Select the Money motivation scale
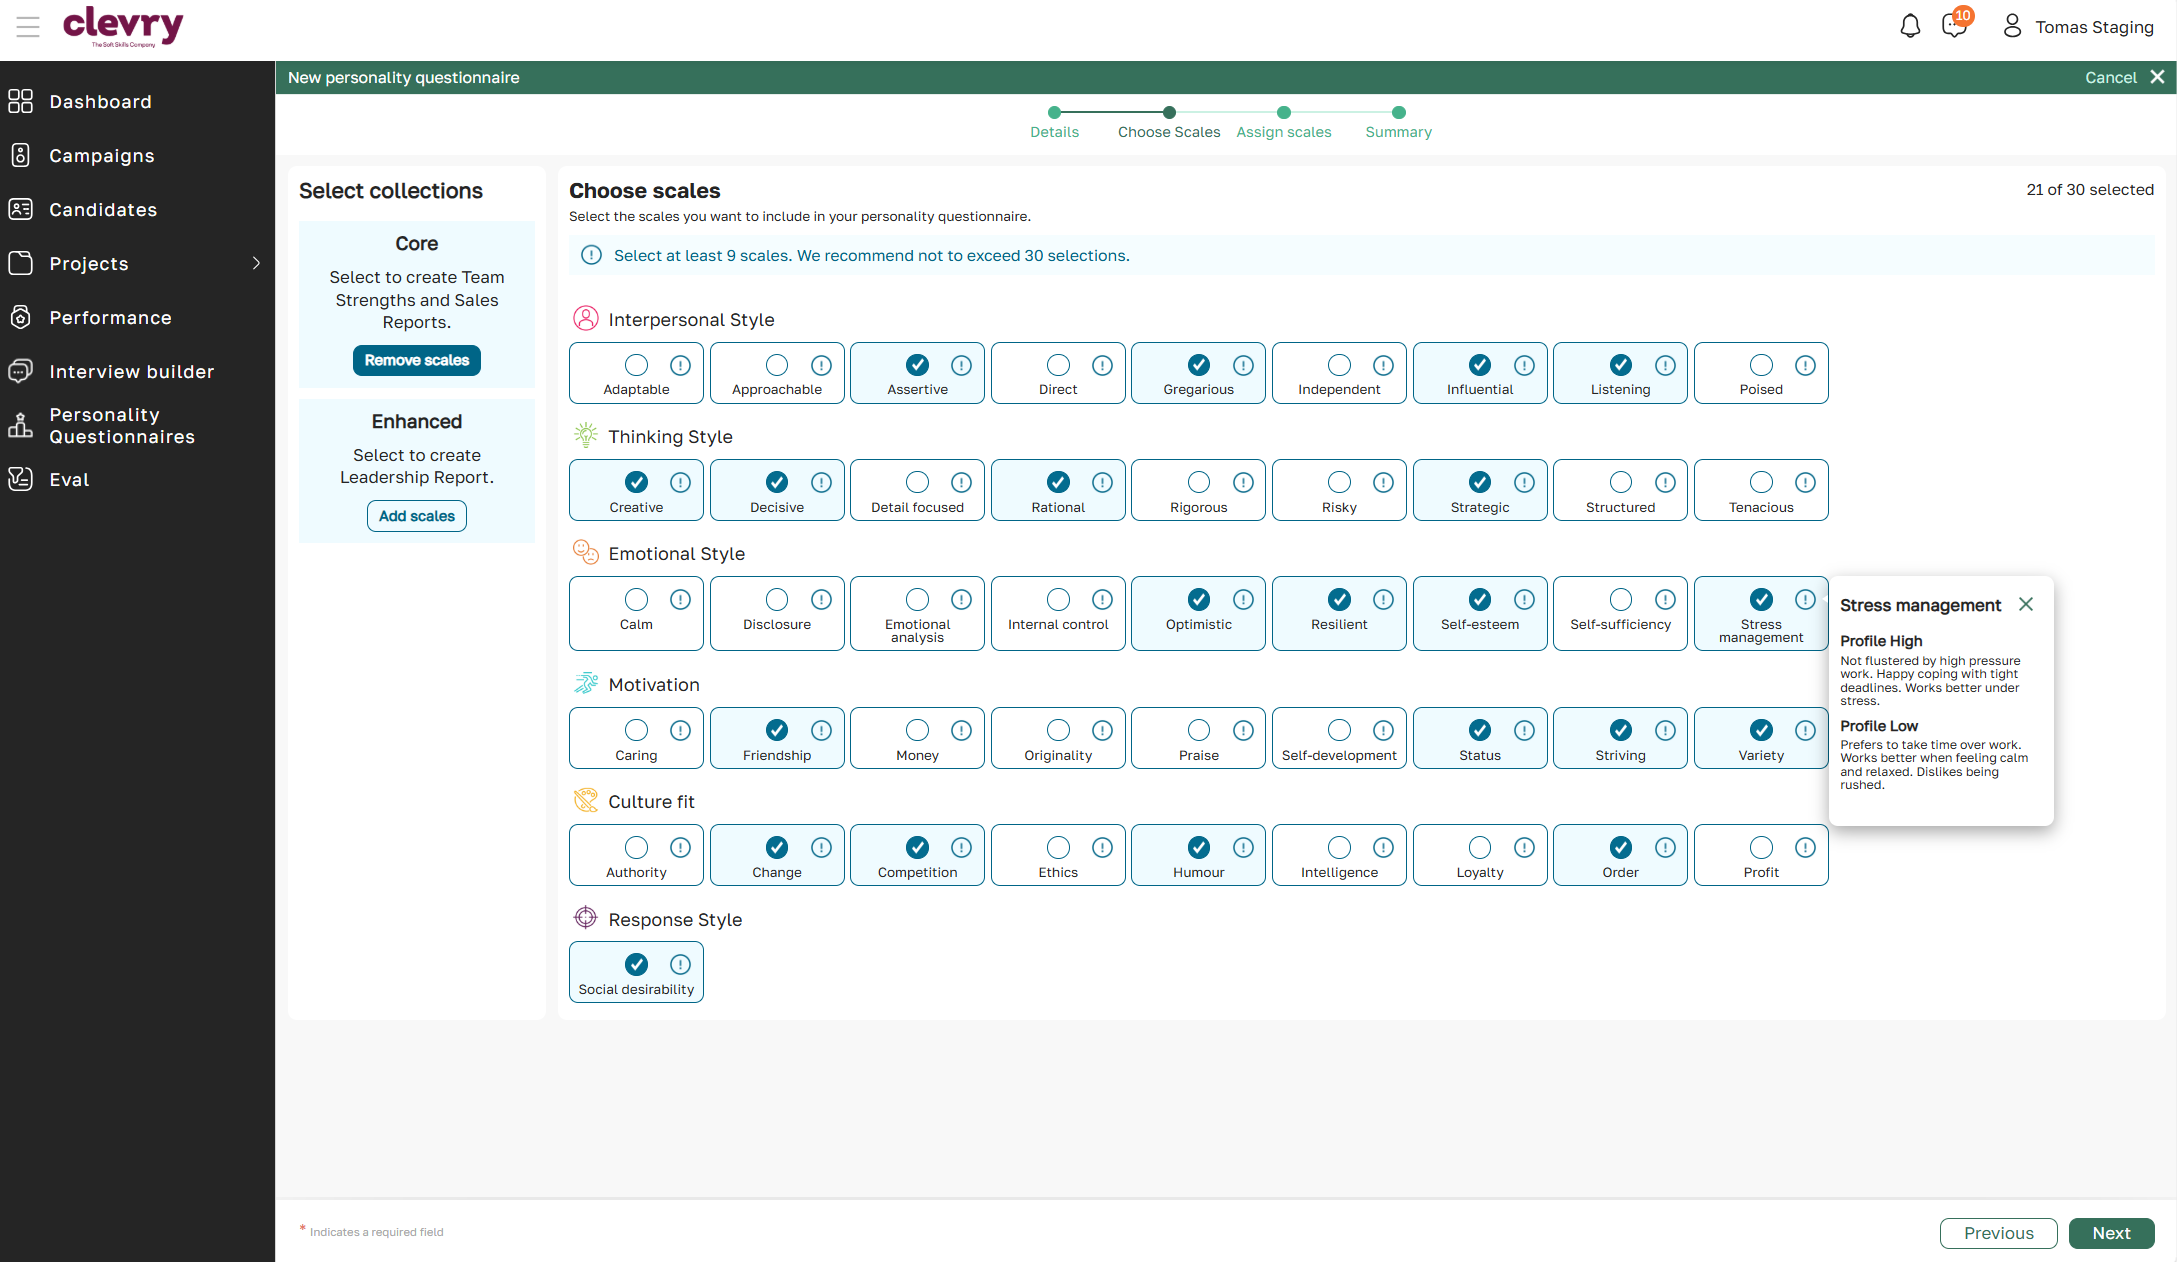 (917, 730)
